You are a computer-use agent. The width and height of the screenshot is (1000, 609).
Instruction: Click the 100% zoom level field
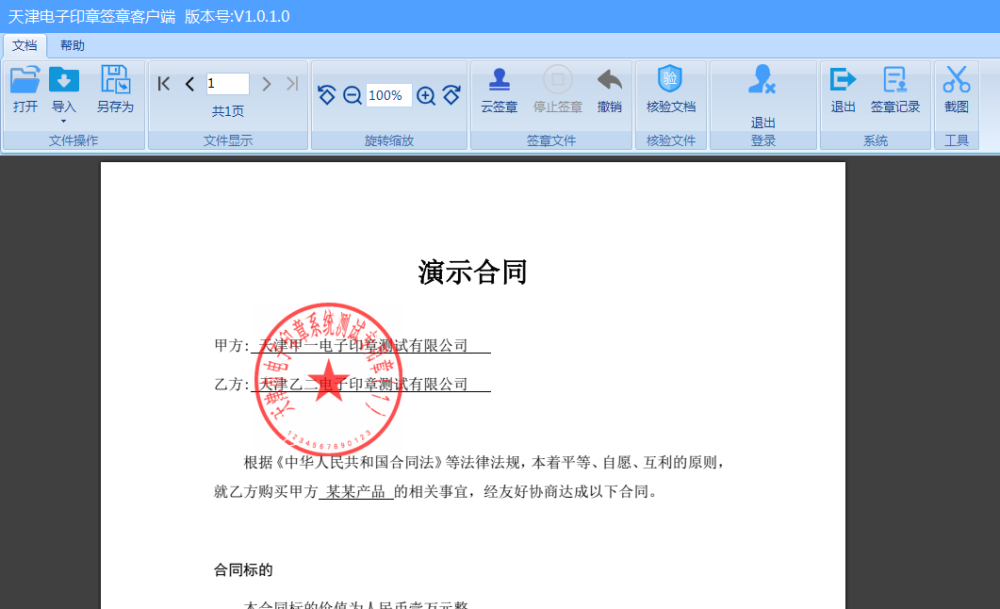click(x=388, y=95)
